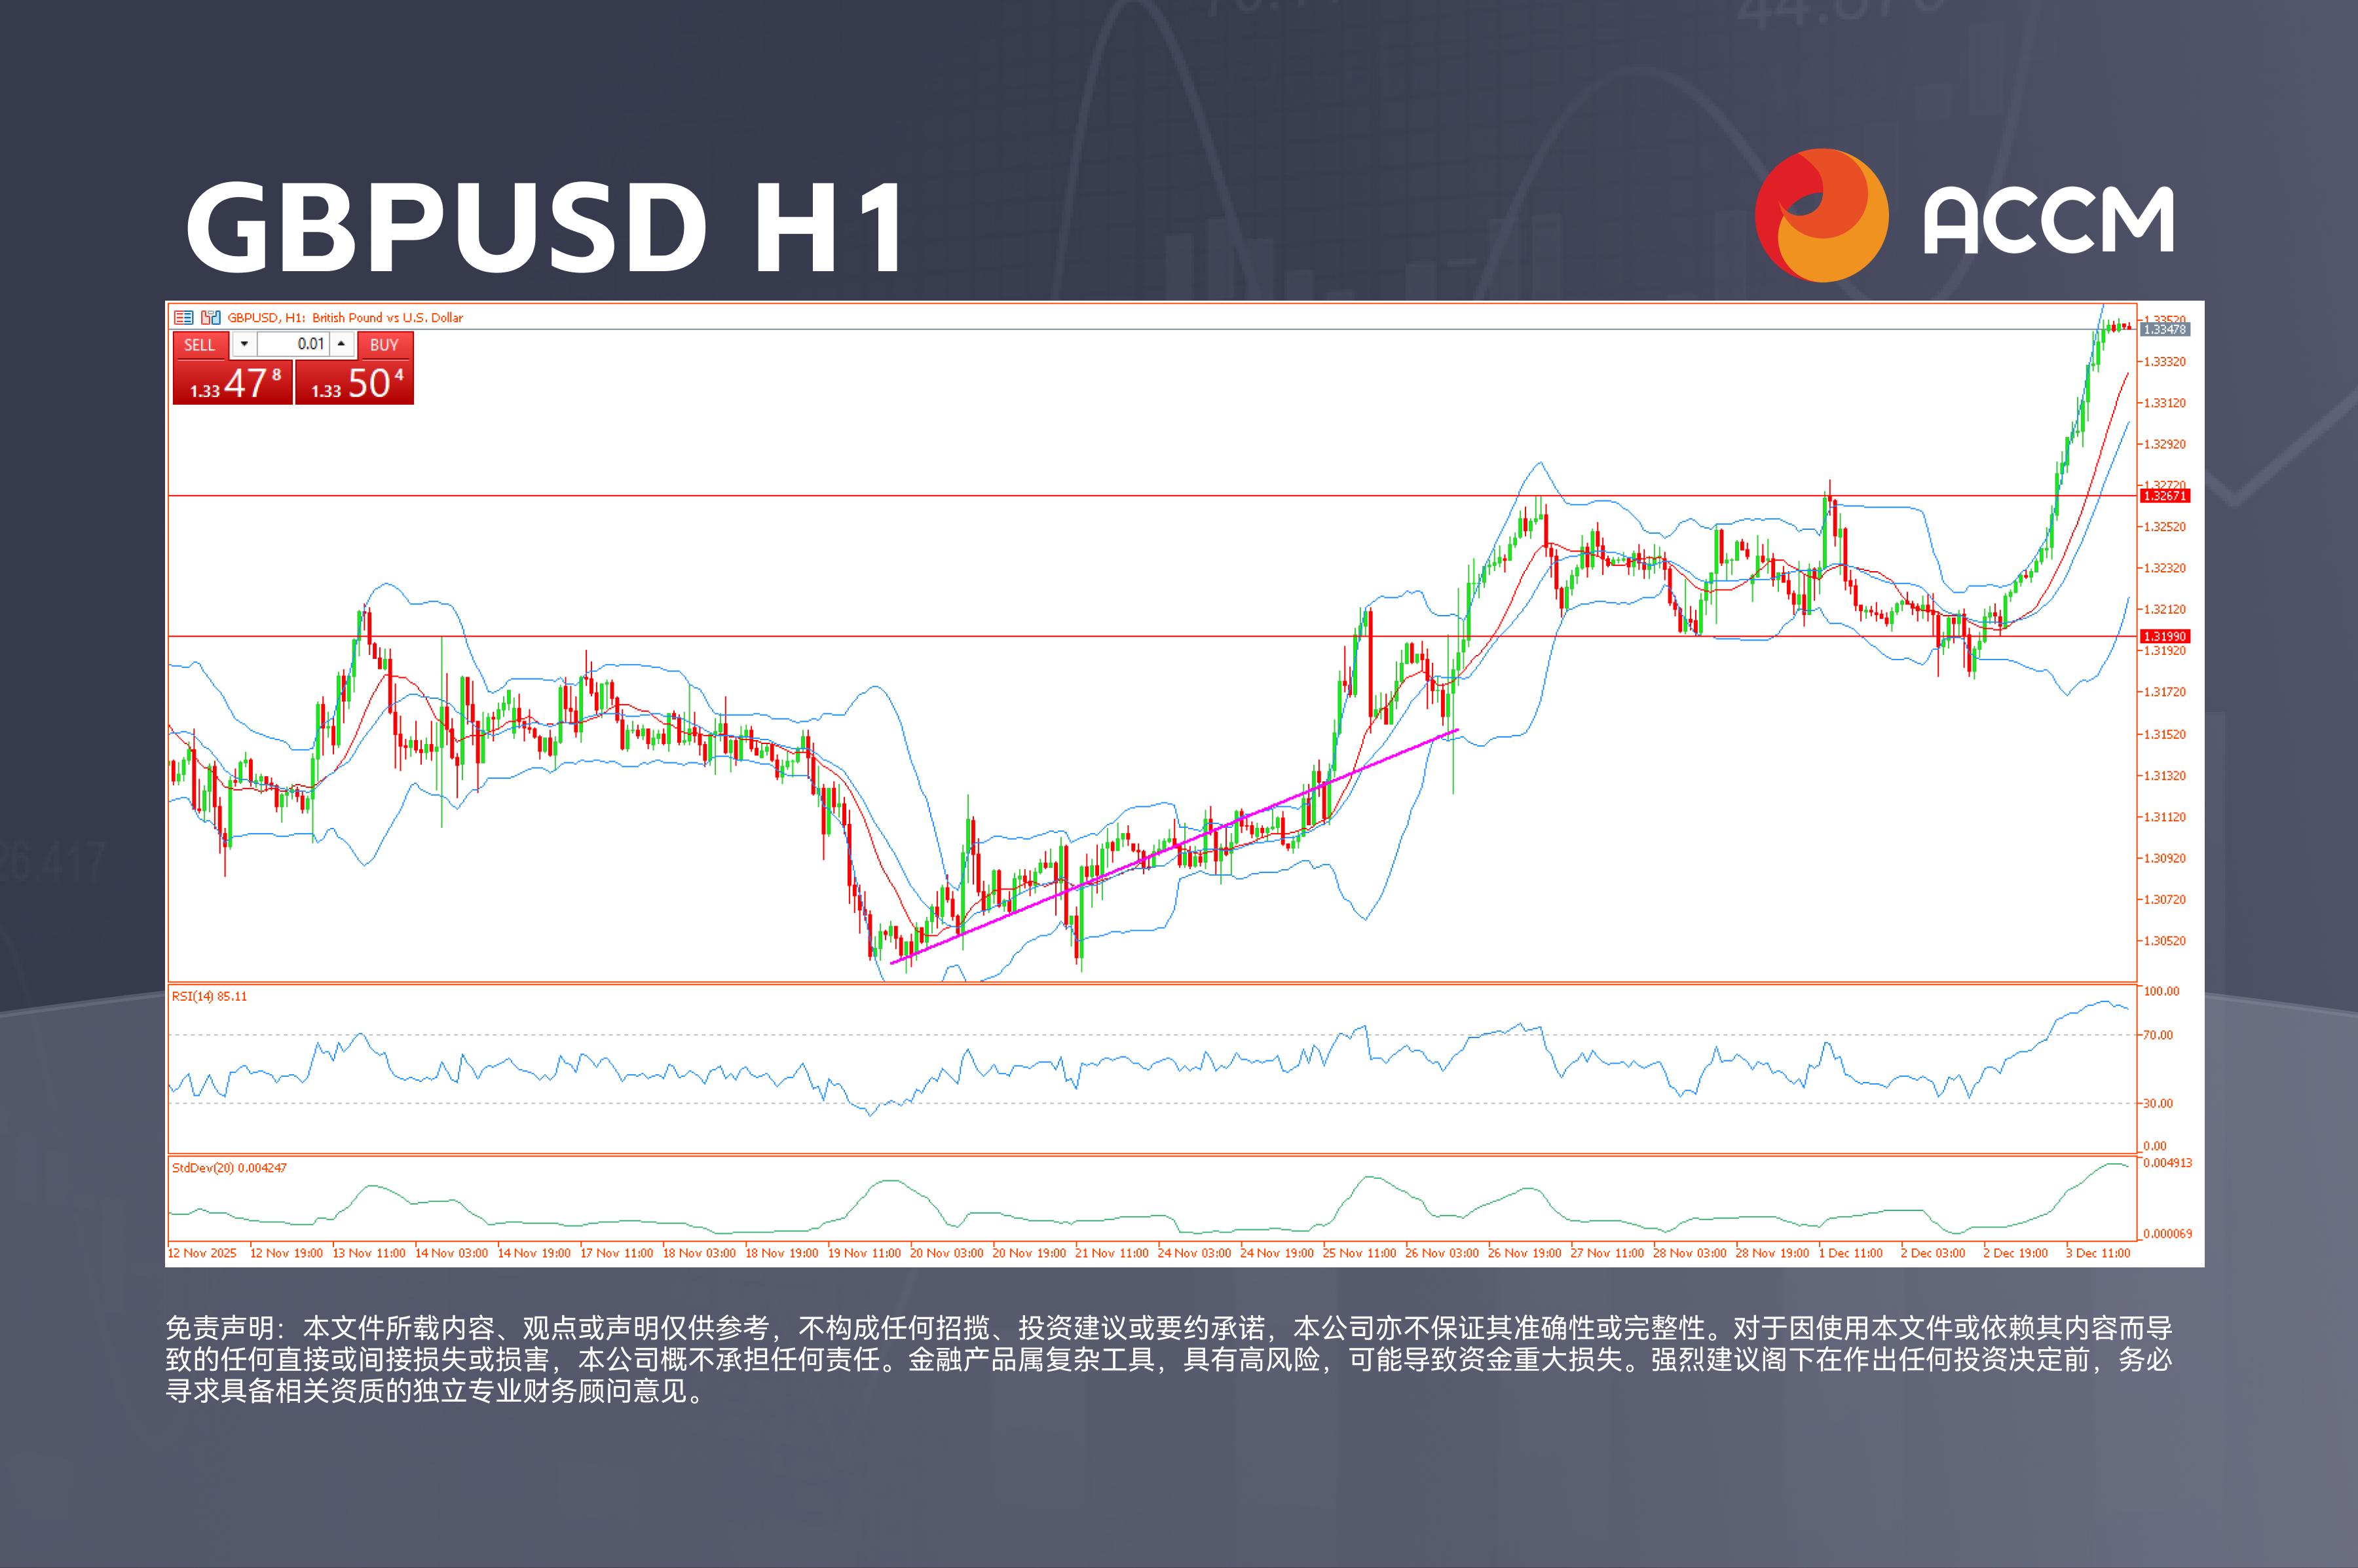Click the 1.33120 price scale label
The height and width of the screenshot is (1568, 2358).
[2165, 403]
